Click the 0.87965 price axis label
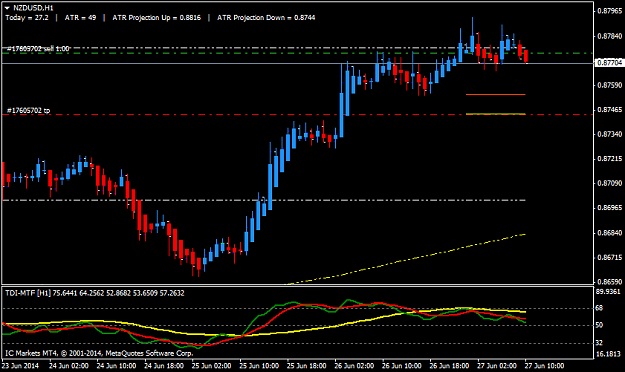625x372 pixels. coord(609,11)
